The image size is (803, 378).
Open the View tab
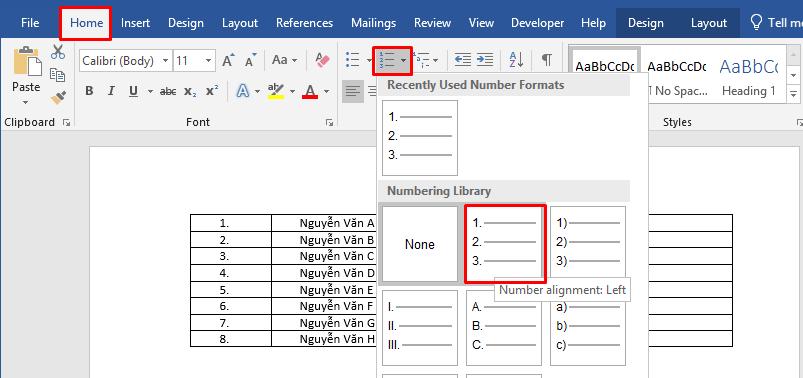tap(481, 23)
